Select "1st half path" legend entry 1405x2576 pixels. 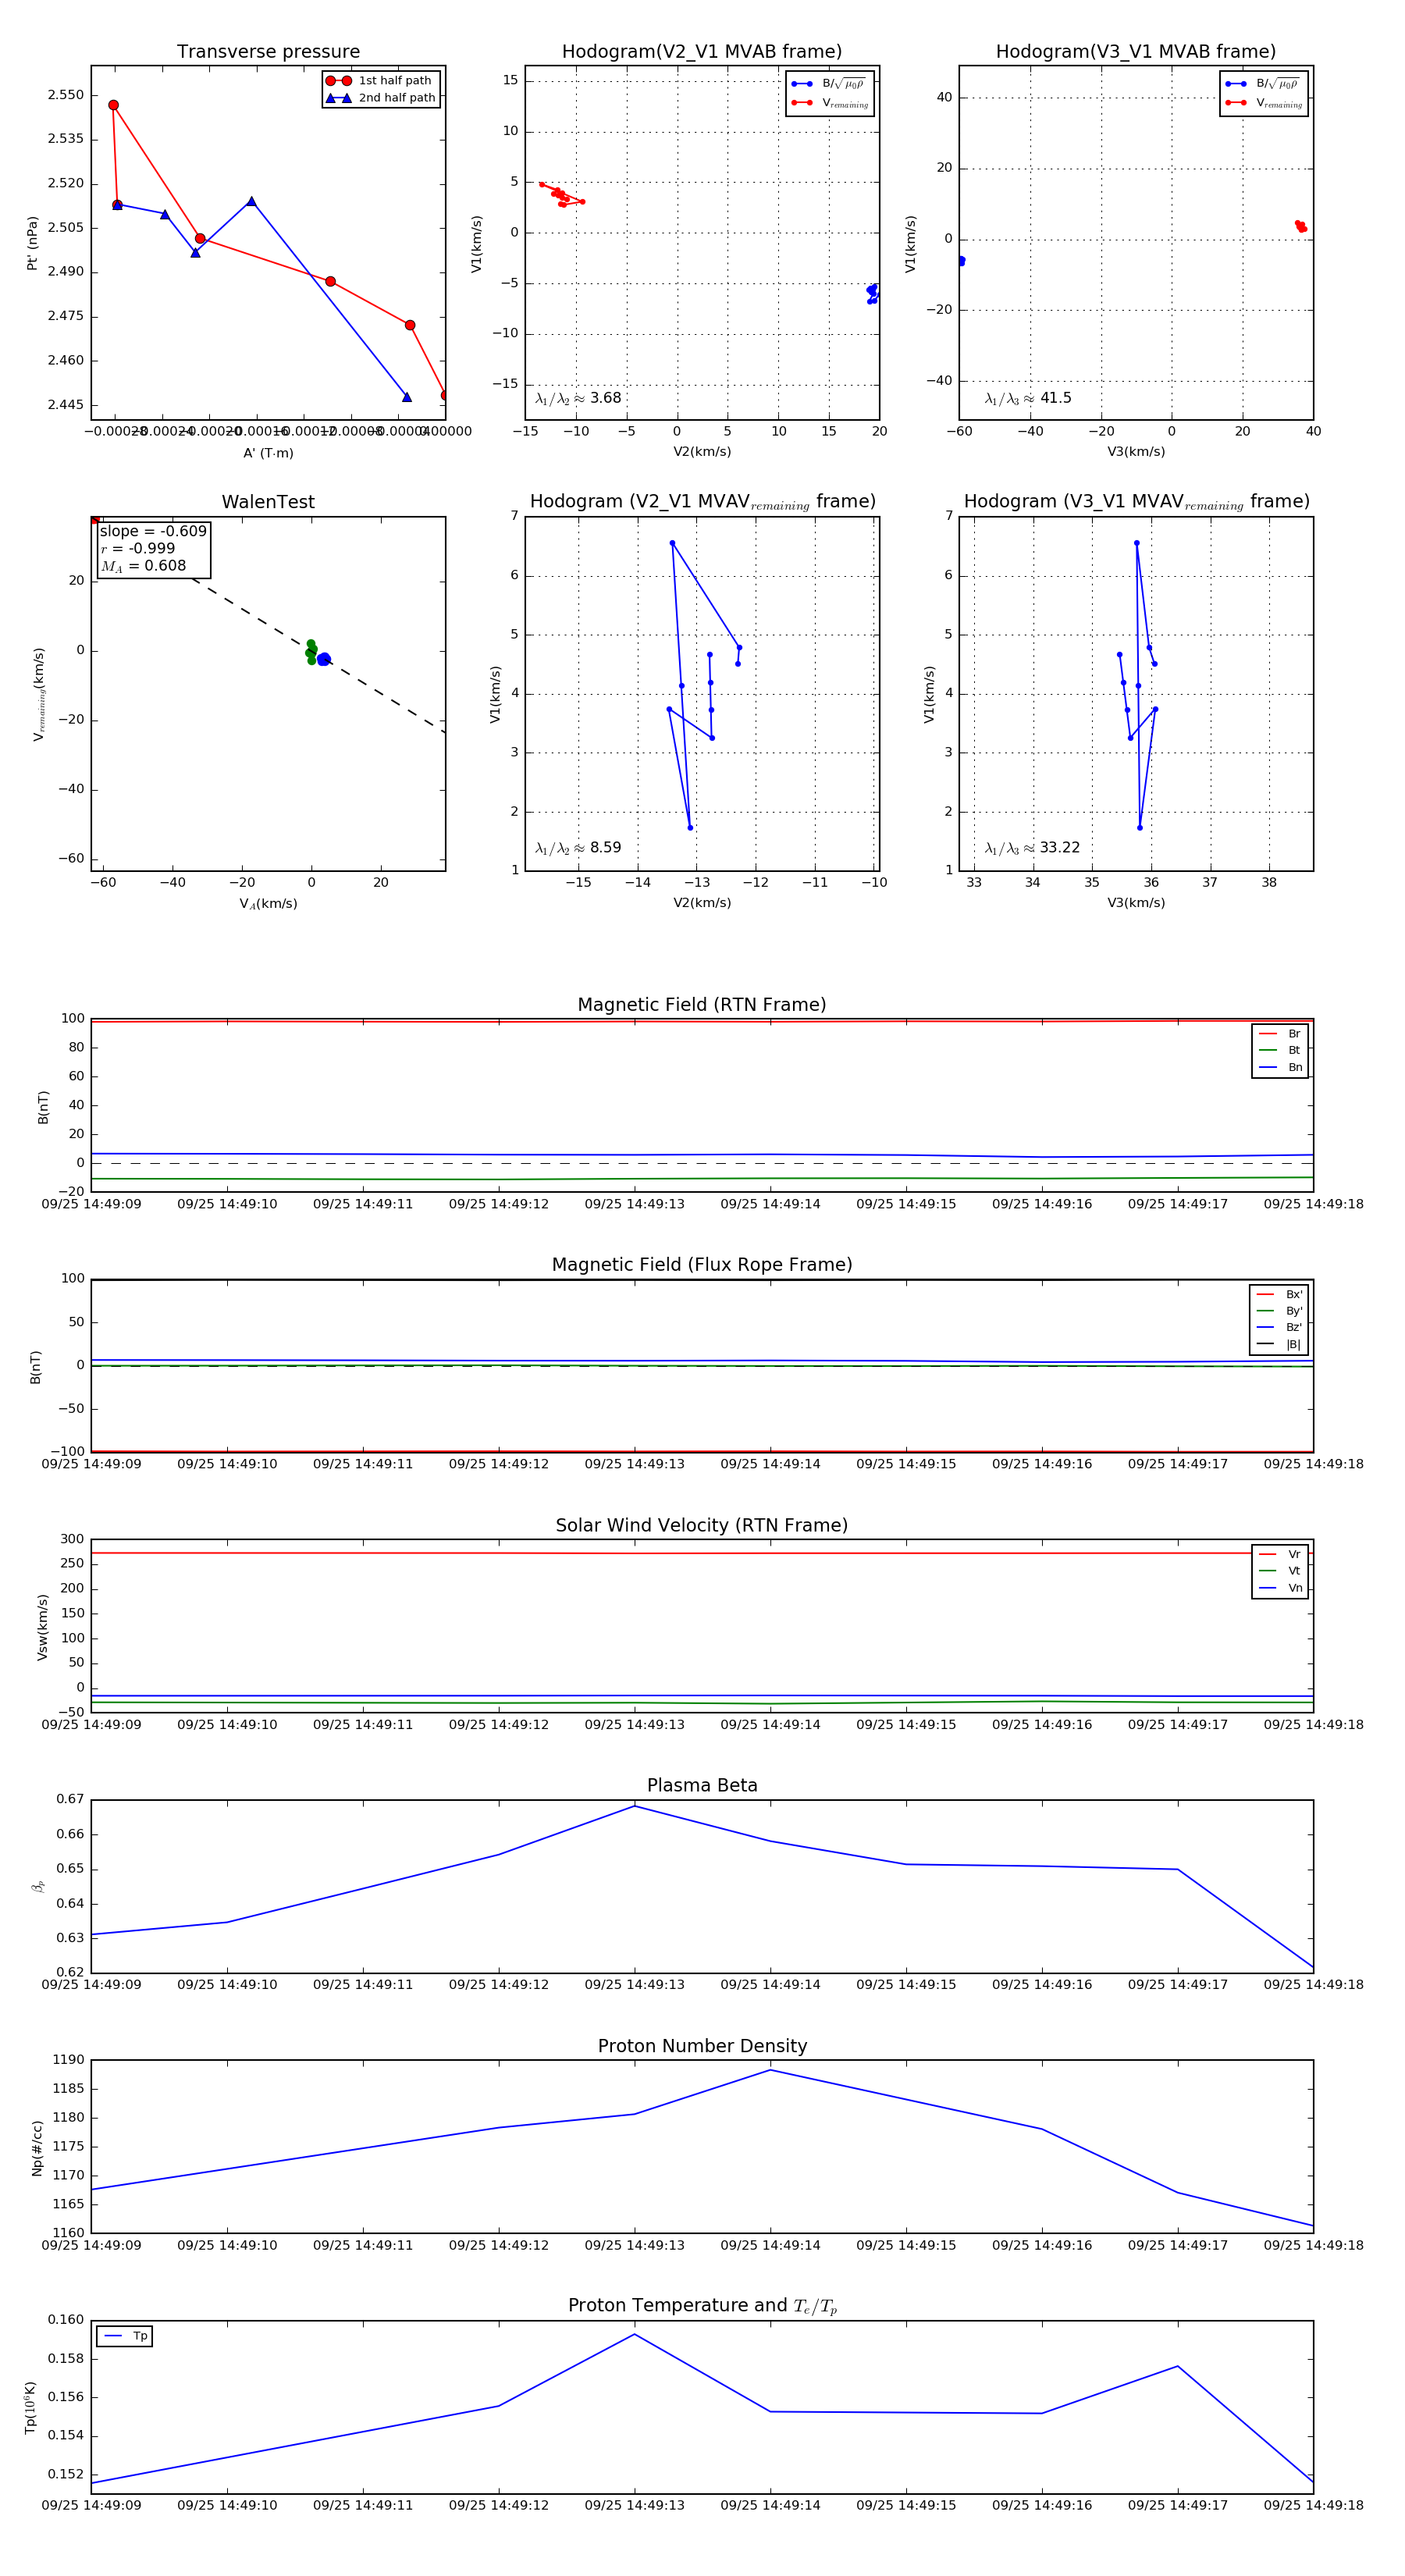pos(381,81)
